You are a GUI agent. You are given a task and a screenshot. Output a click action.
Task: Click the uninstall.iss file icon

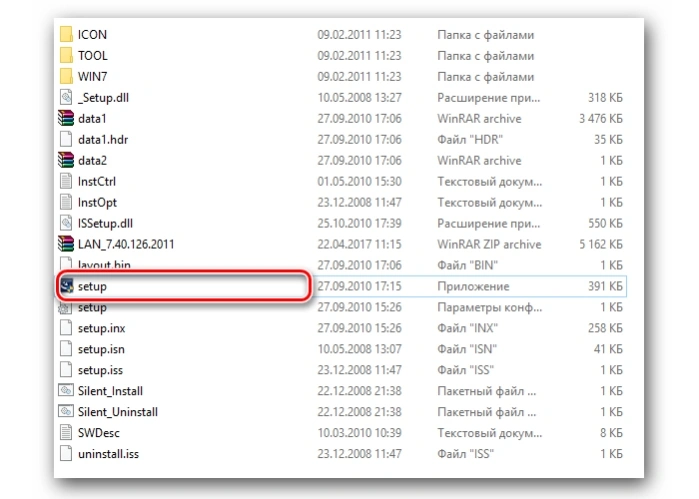coord(66,454)
